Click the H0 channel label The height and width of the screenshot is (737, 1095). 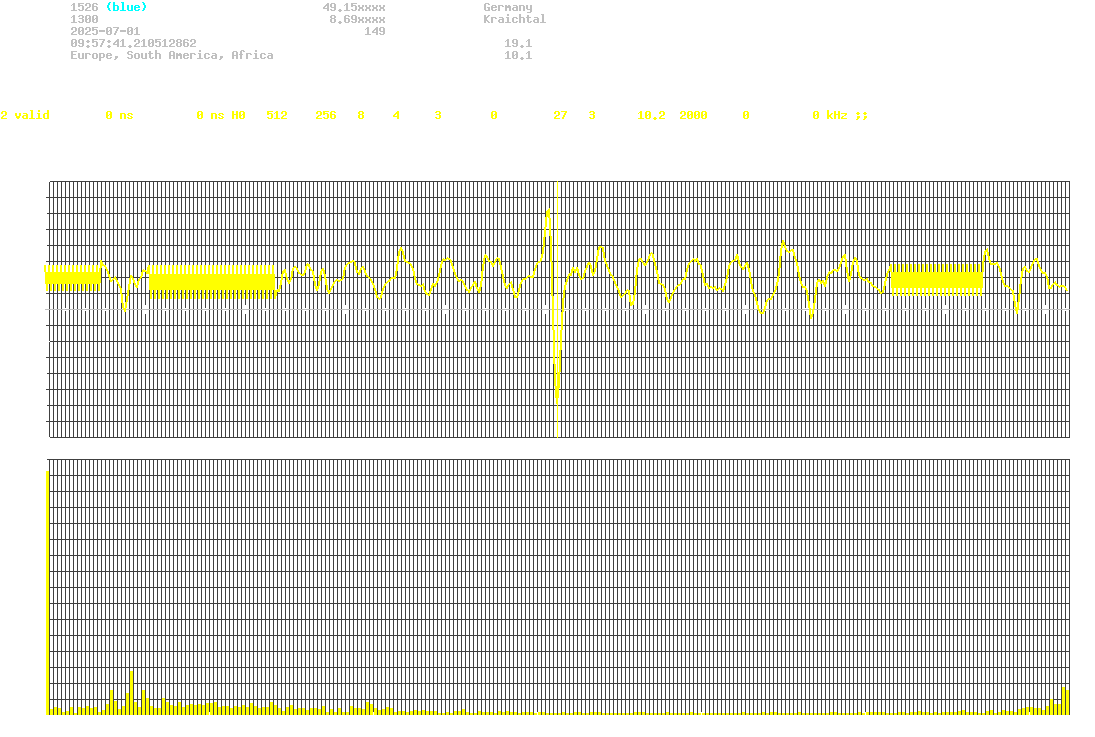[x=239, y=115]
